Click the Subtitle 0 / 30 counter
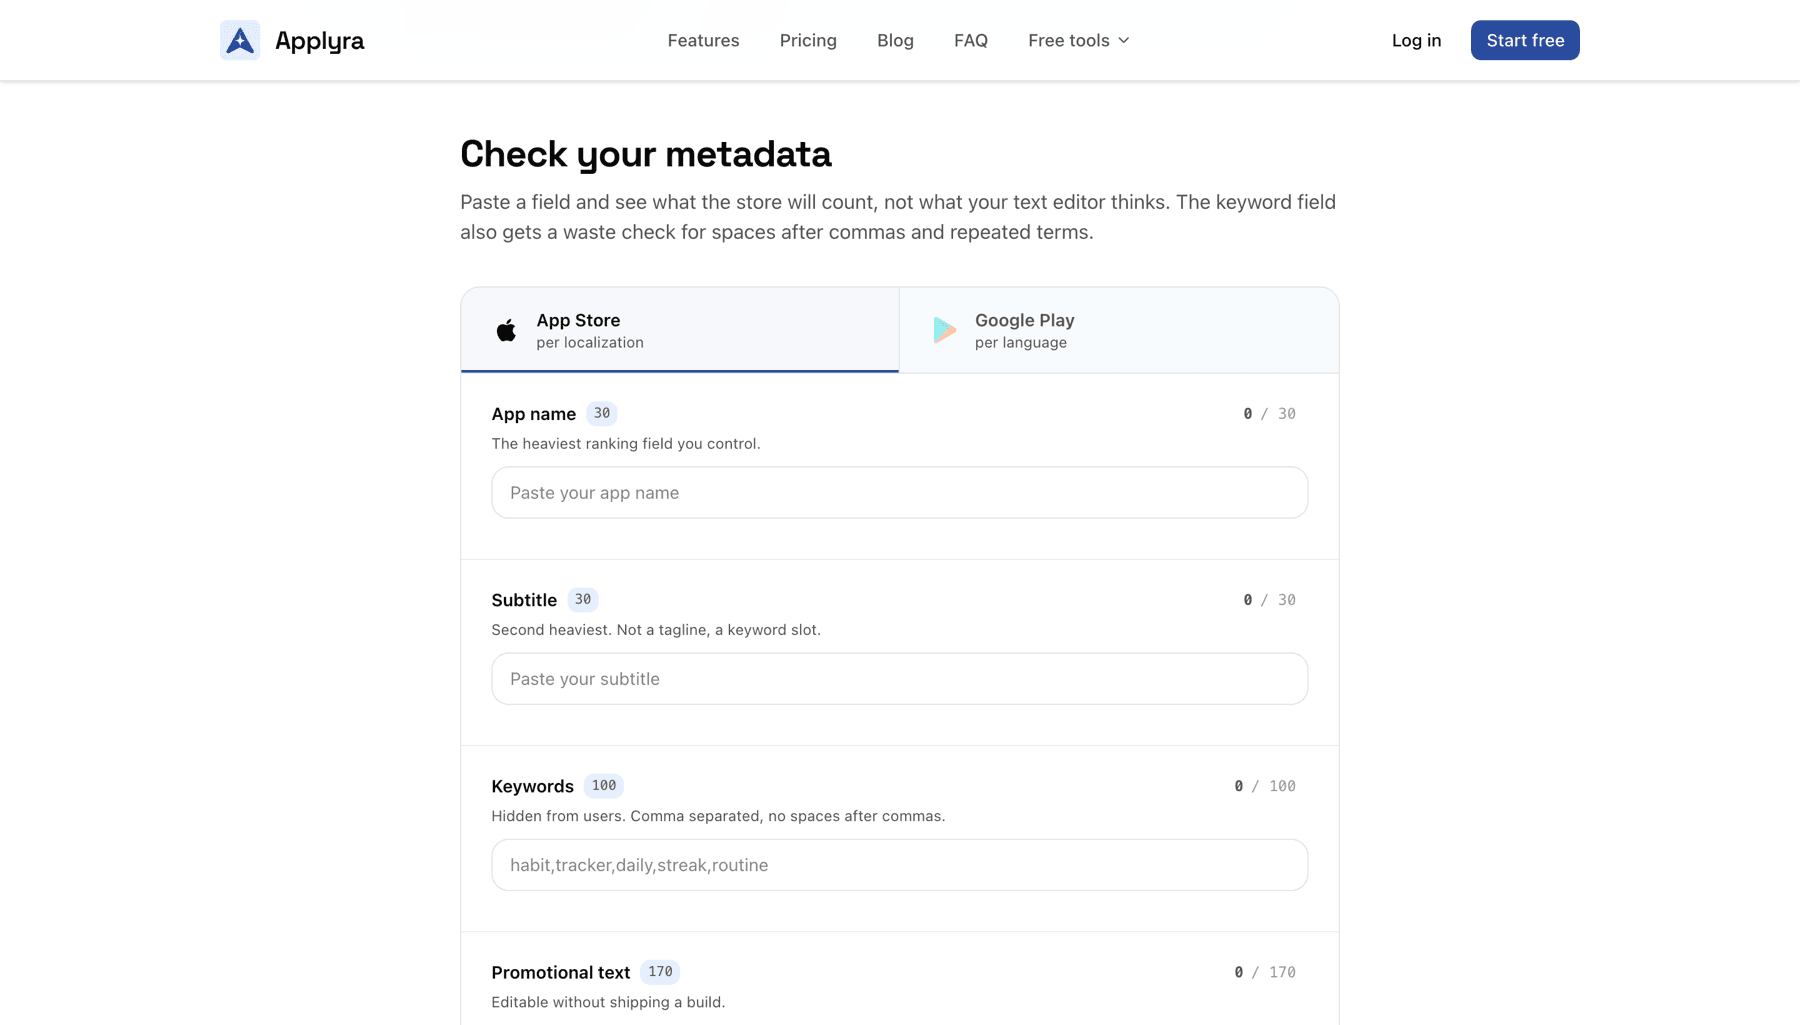1800x1025 pixels. 1270,600
